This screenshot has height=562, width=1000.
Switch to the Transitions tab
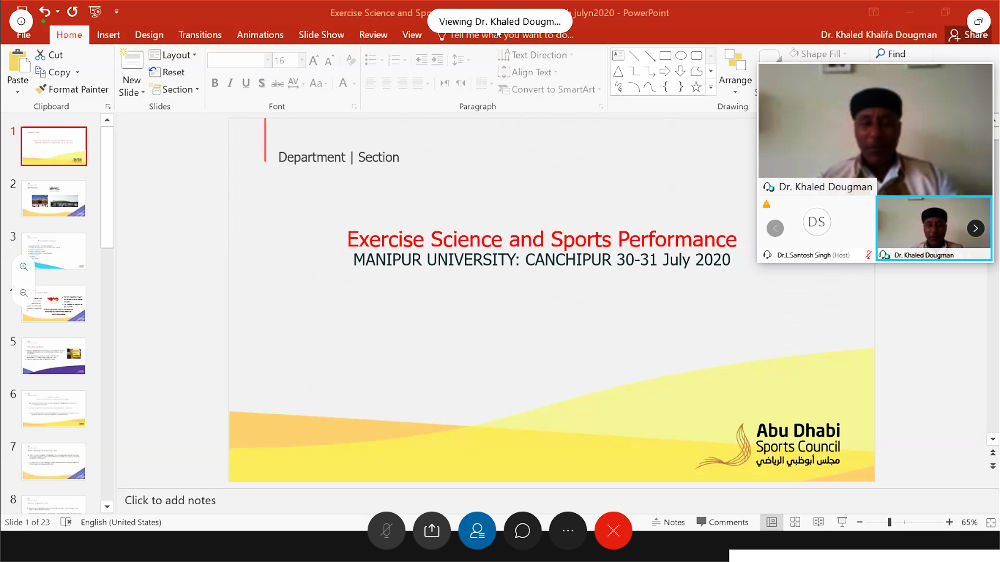[x=200, y=34]
